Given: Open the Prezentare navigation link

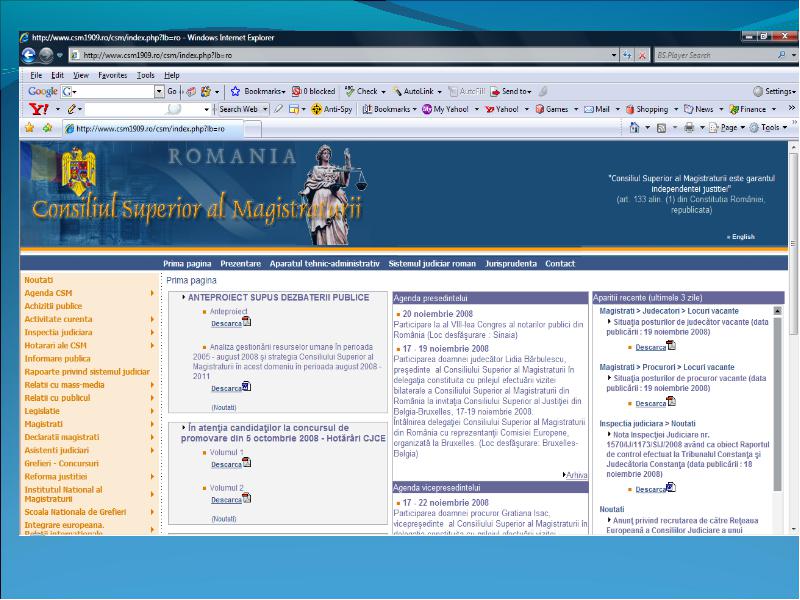Looking at the screenshot, I should click(240, 264).
